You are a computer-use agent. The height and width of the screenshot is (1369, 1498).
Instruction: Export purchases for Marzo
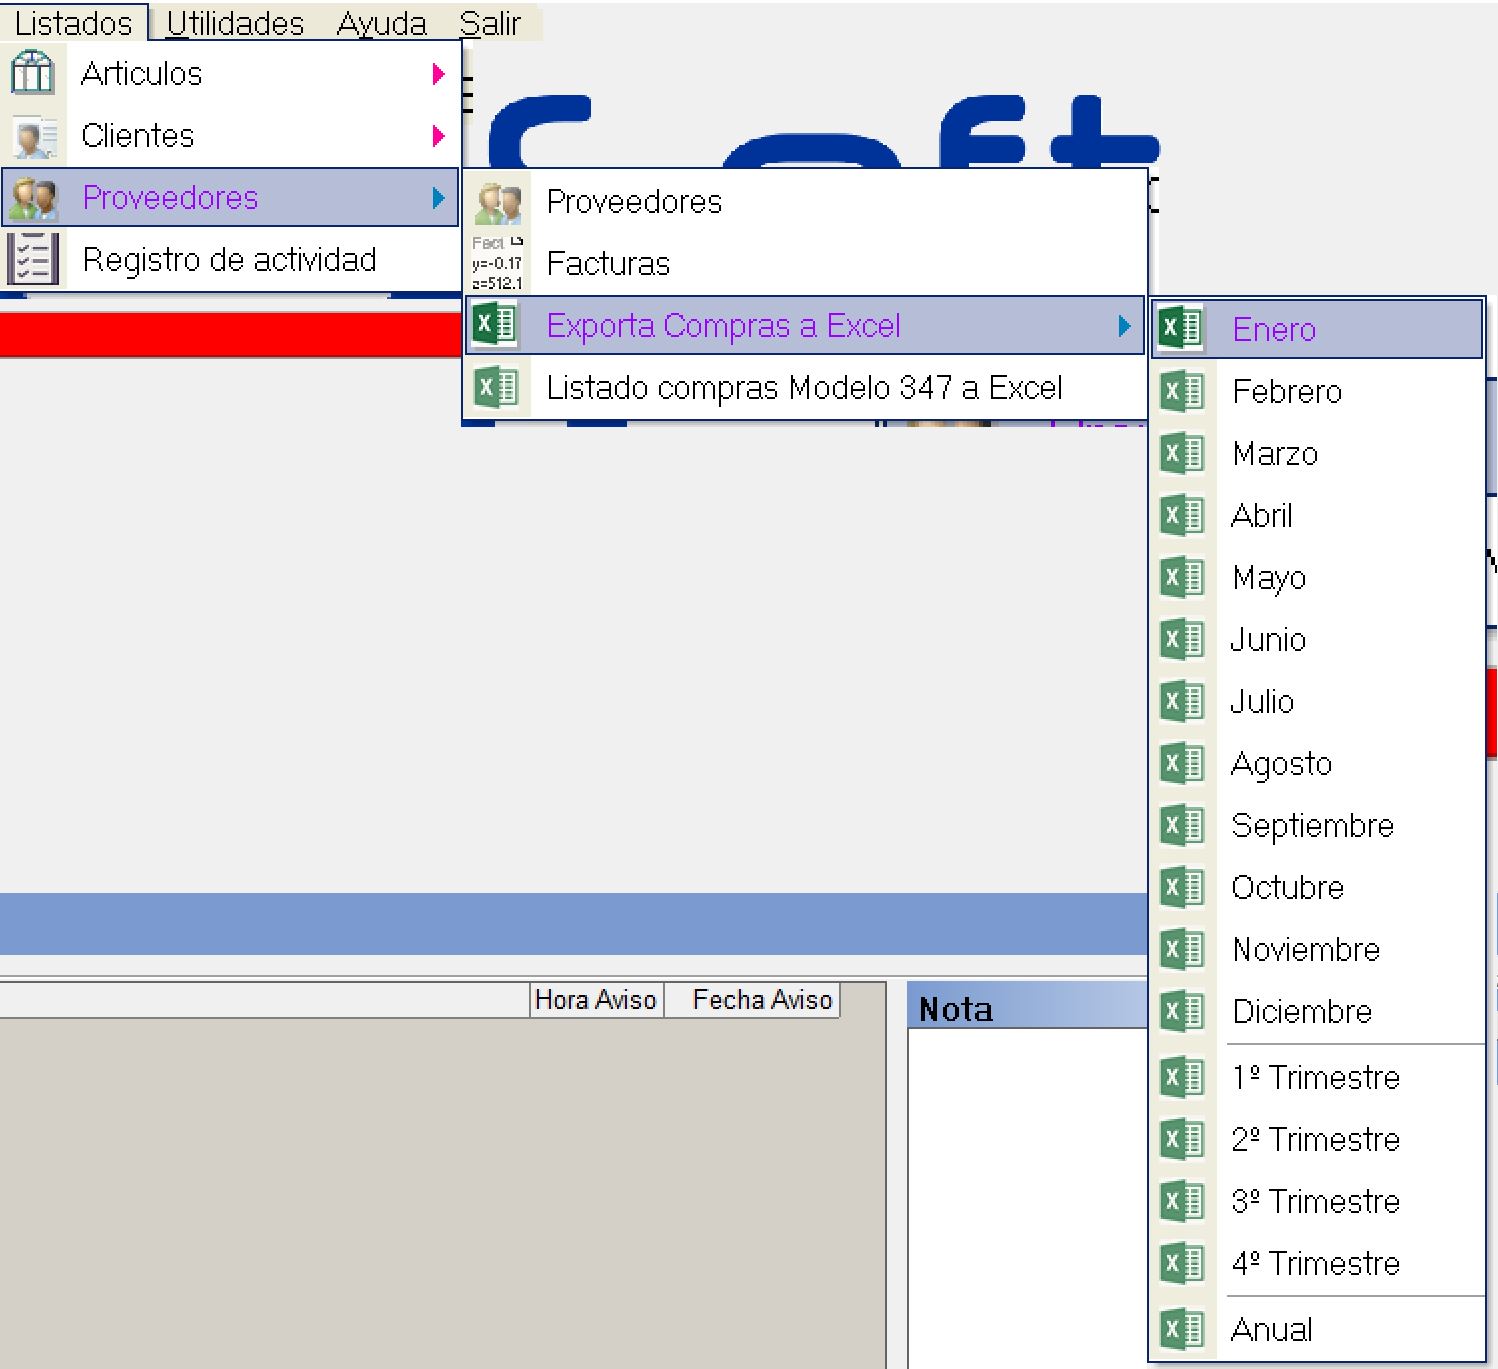tap(1275, 454)
